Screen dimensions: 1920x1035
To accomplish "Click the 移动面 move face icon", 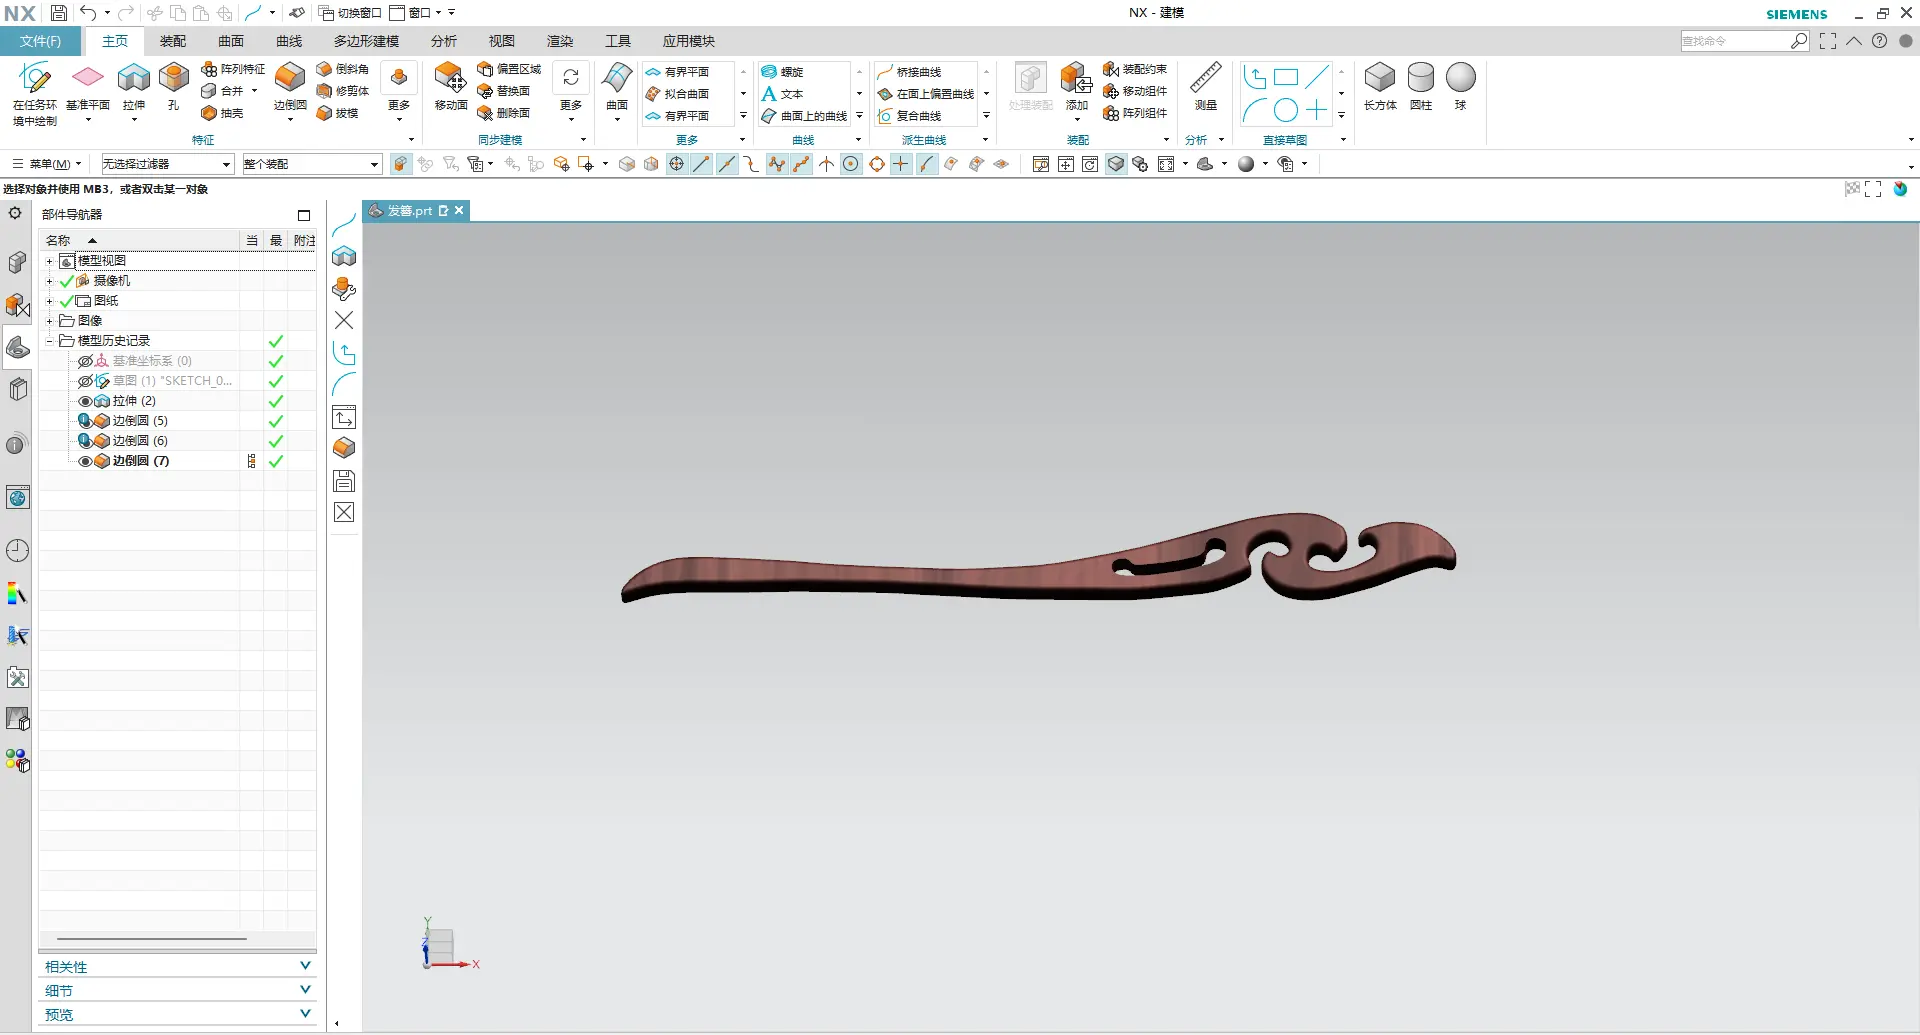I will [450, 78].
